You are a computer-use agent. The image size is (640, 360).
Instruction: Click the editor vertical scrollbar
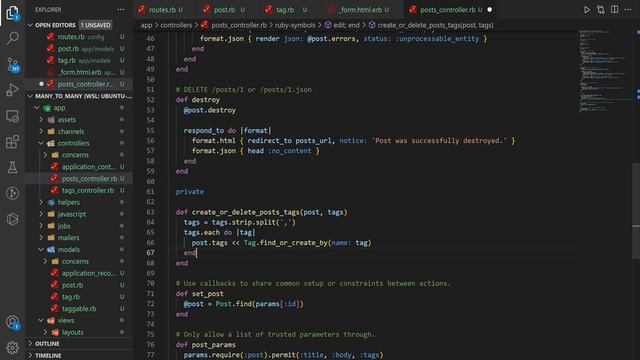pos(636,210)
